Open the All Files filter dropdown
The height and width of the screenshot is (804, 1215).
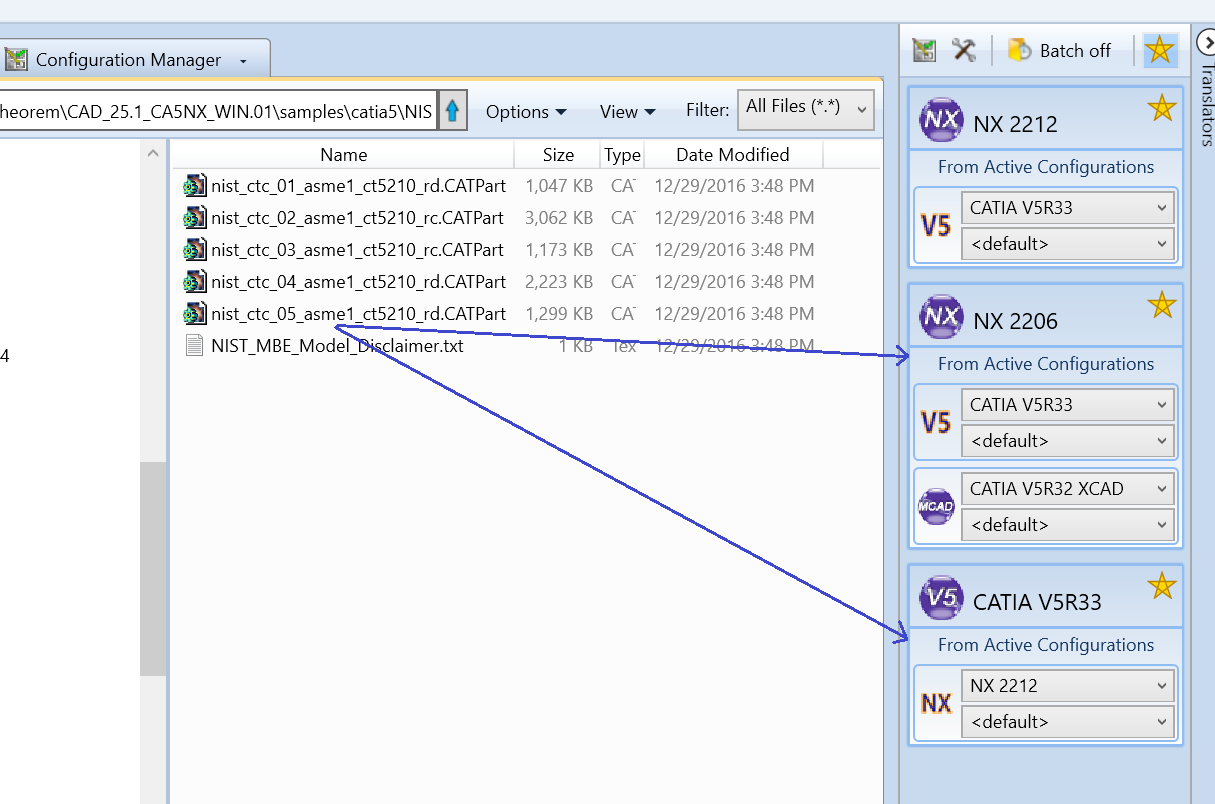point(805,110)
